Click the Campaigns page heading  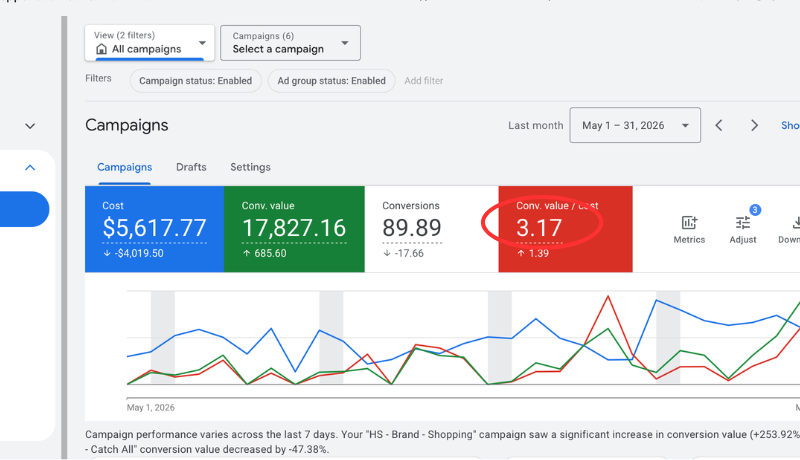(127, 125)
